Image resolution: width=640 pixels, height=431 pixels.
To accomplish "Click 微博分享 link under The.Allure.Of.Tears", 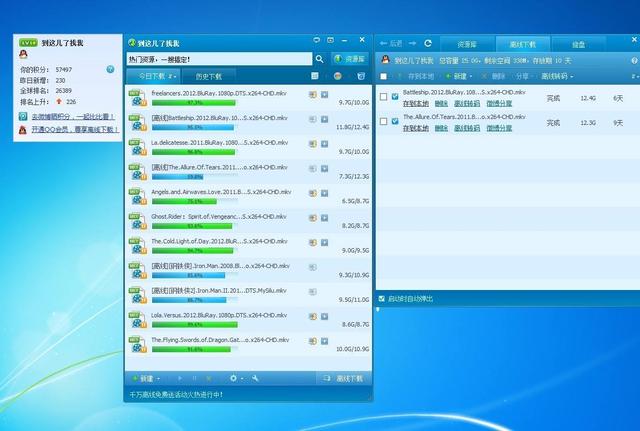I will [x=499, y=128].
